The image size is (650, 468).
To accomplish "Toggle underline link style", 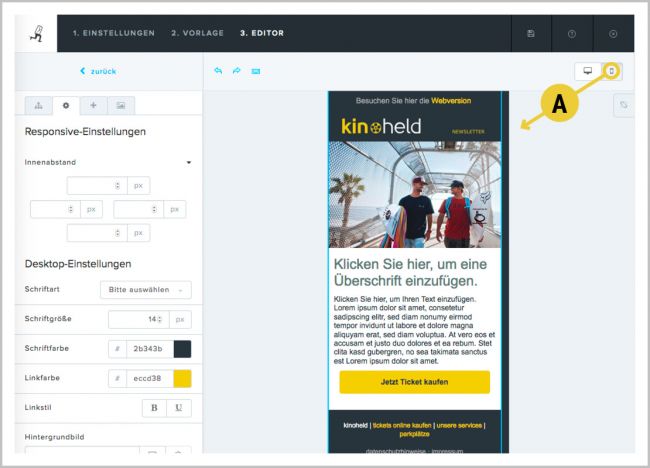I will pos(177,407).
